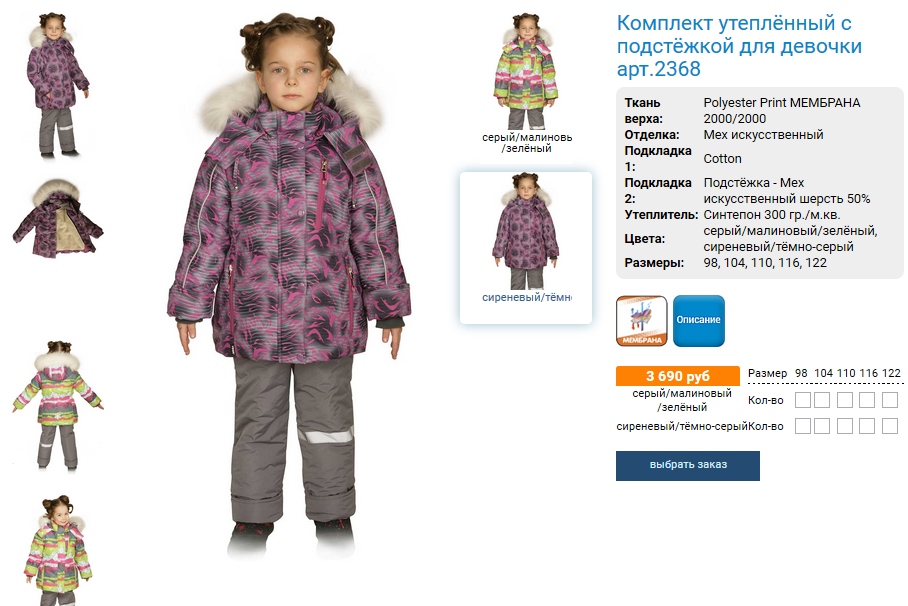View the green jacket back-view thumbnail
Image resolution: width=908 pixels, height=606 pixels.
pos(57,404)
